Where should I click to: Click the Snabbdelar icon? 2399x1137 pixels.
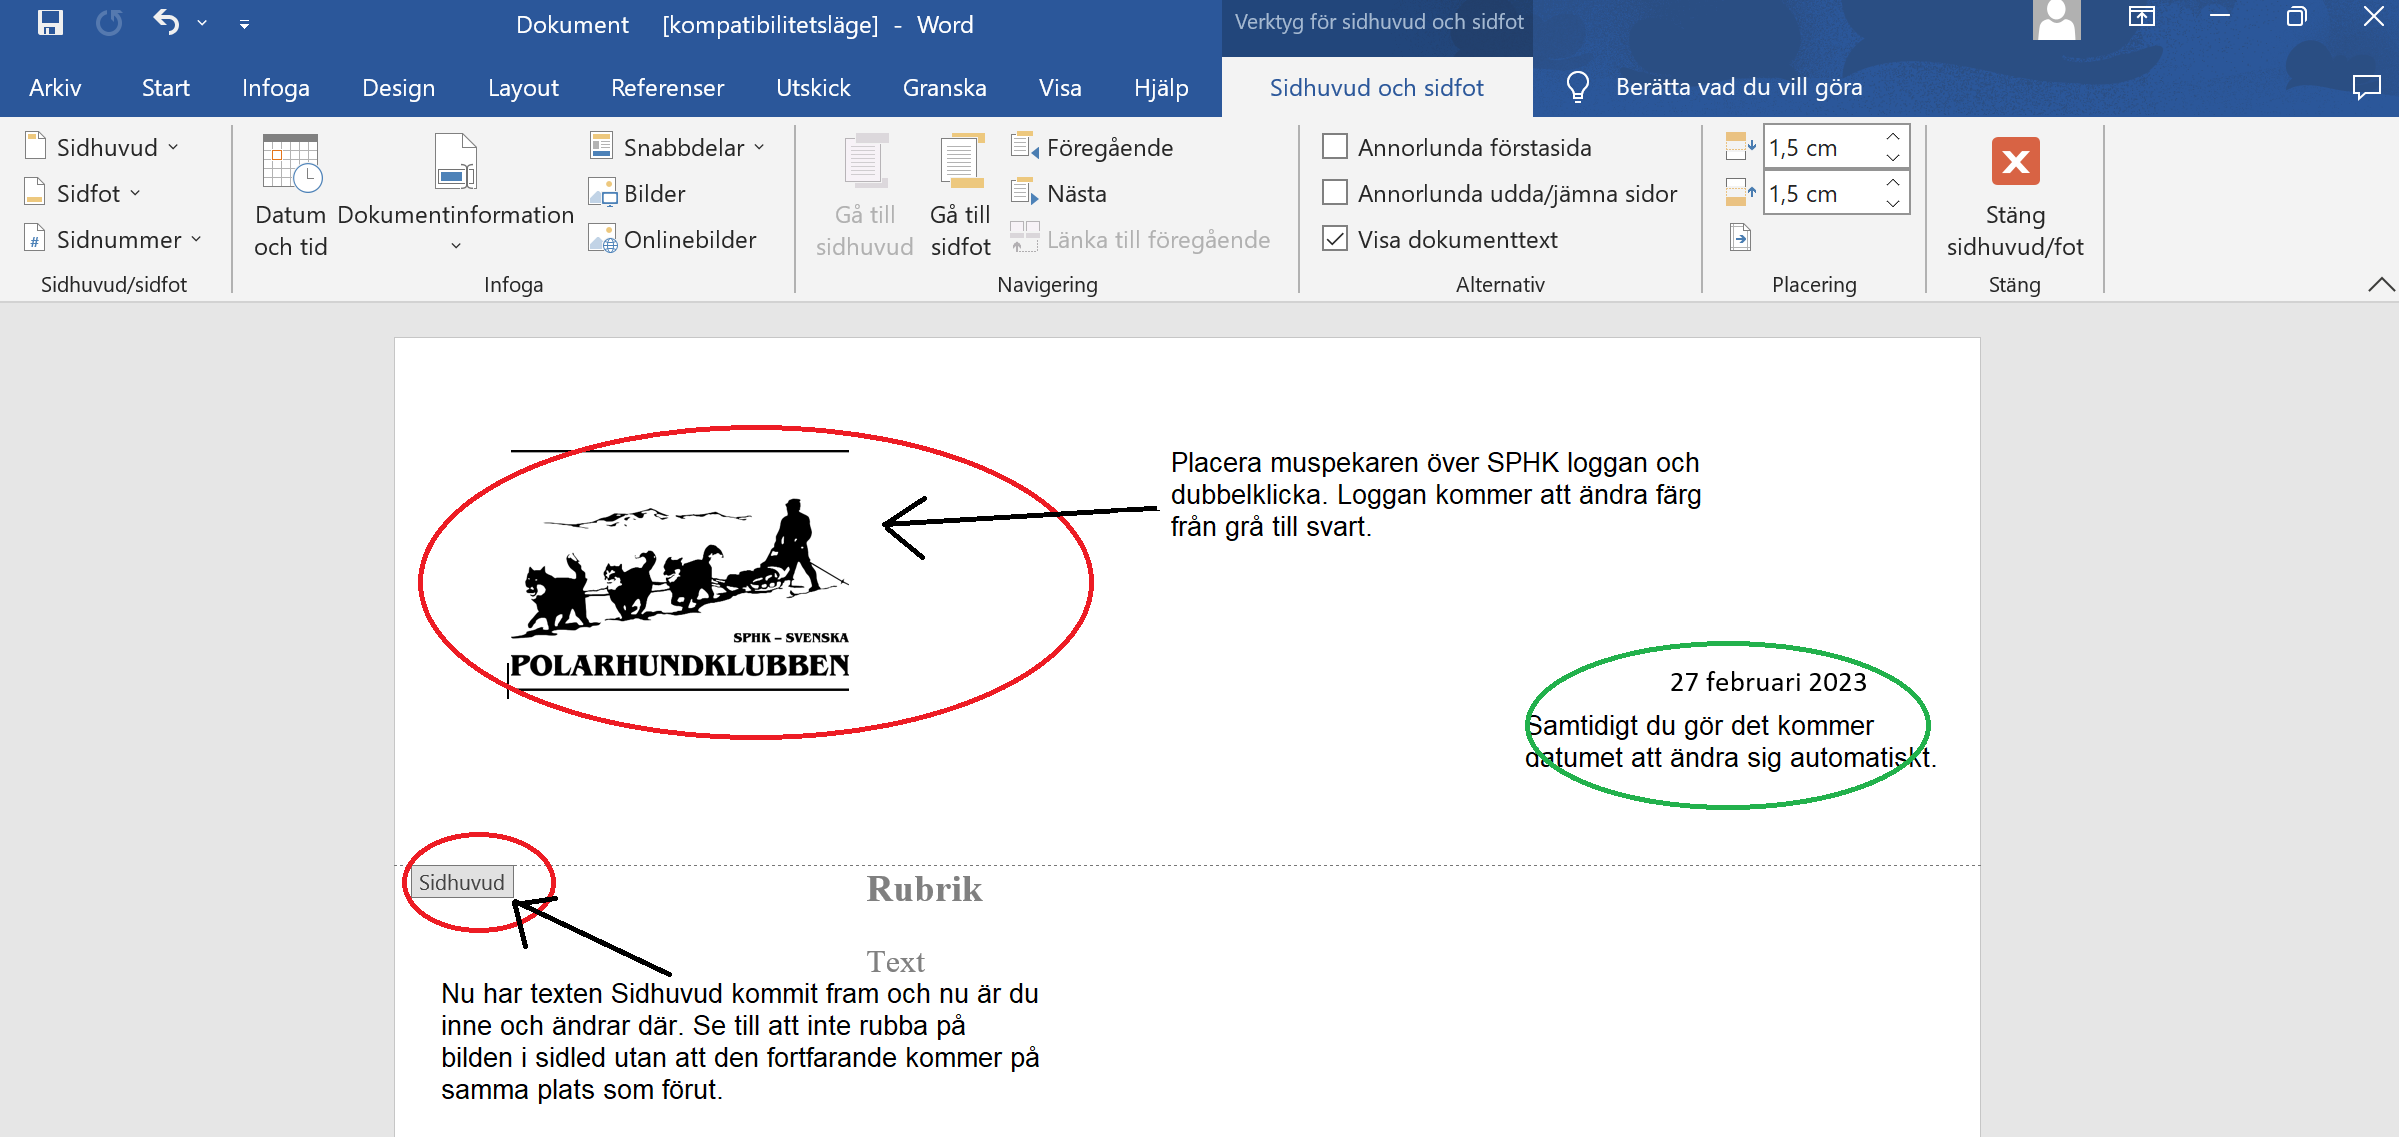coord(601,146)
